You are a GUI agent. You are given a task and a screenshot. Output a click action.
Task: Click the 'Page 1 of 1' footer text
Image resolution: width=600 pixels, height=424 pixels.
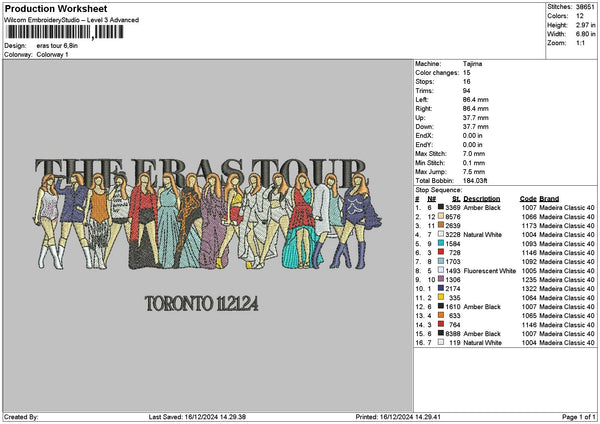(579, 417)
